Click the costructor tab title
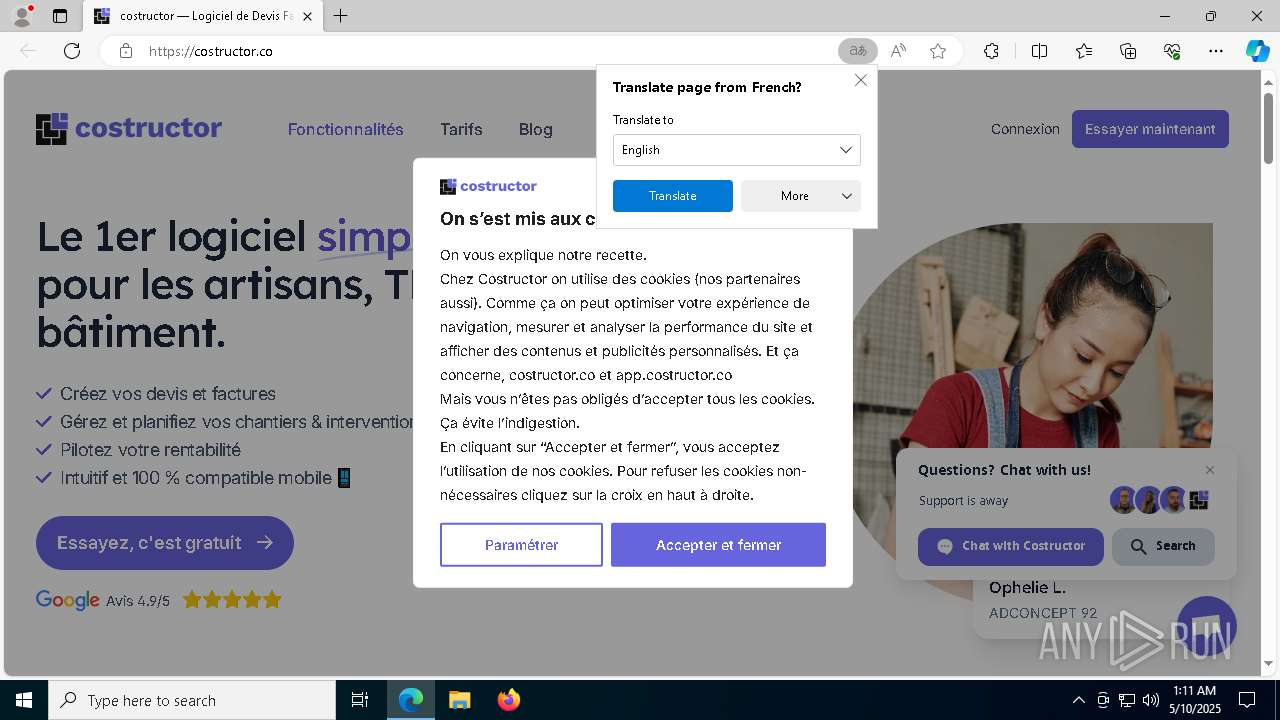 pyautogui.click(x=206, y=16)
